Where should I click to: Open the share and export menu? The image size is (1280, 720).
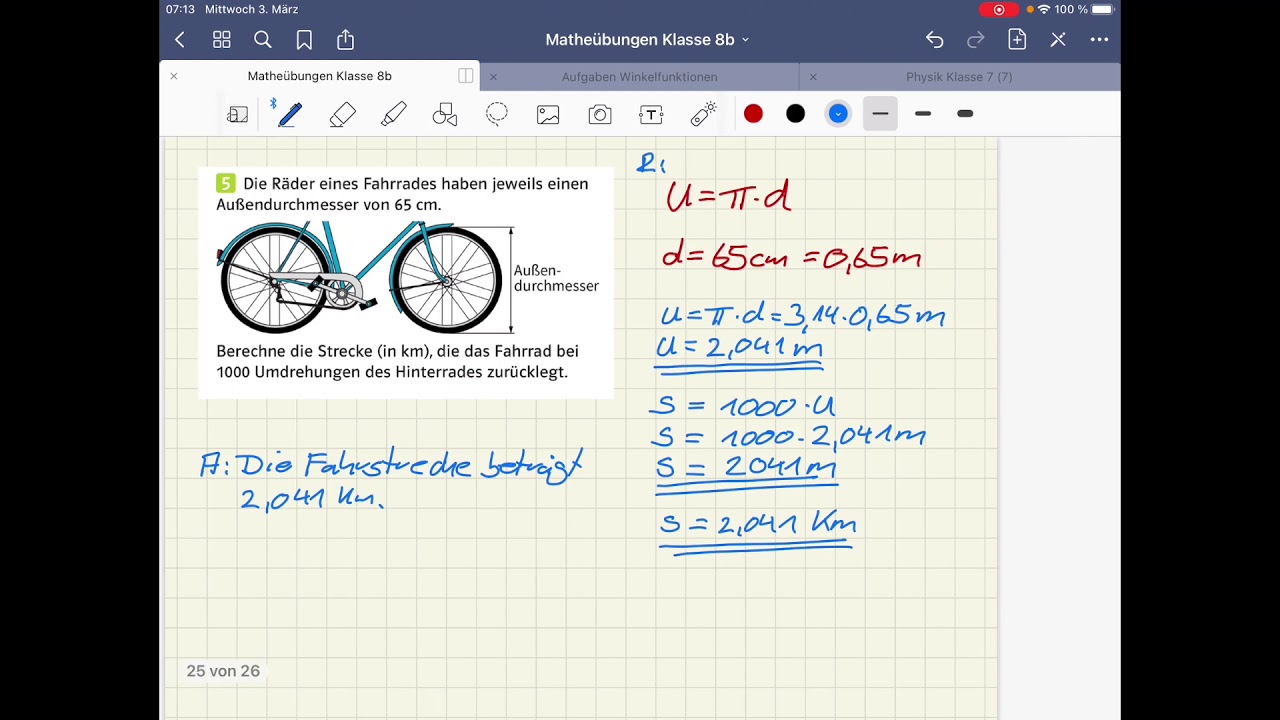tap(345, 39)
